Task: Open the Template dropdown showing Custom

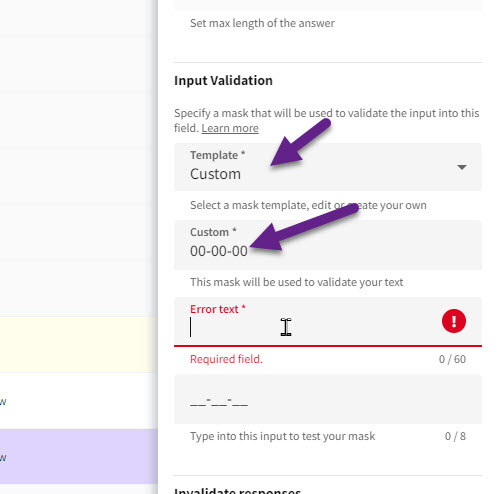Action: pyautogui.click(x=328, y=167)
